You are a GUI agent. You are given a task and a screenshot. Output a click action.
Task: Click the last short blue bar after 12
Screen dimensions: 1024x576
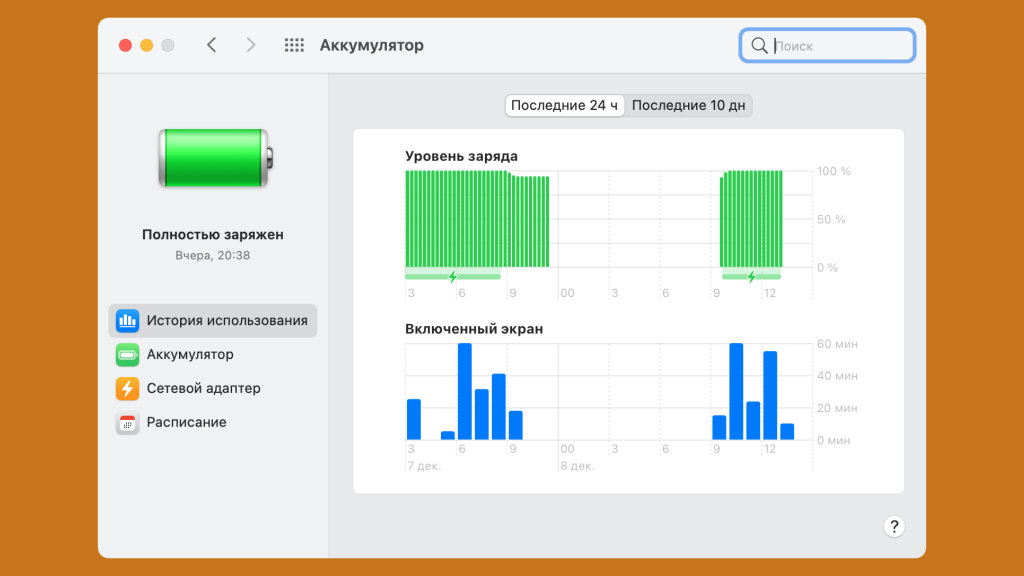tap(787, 432)
